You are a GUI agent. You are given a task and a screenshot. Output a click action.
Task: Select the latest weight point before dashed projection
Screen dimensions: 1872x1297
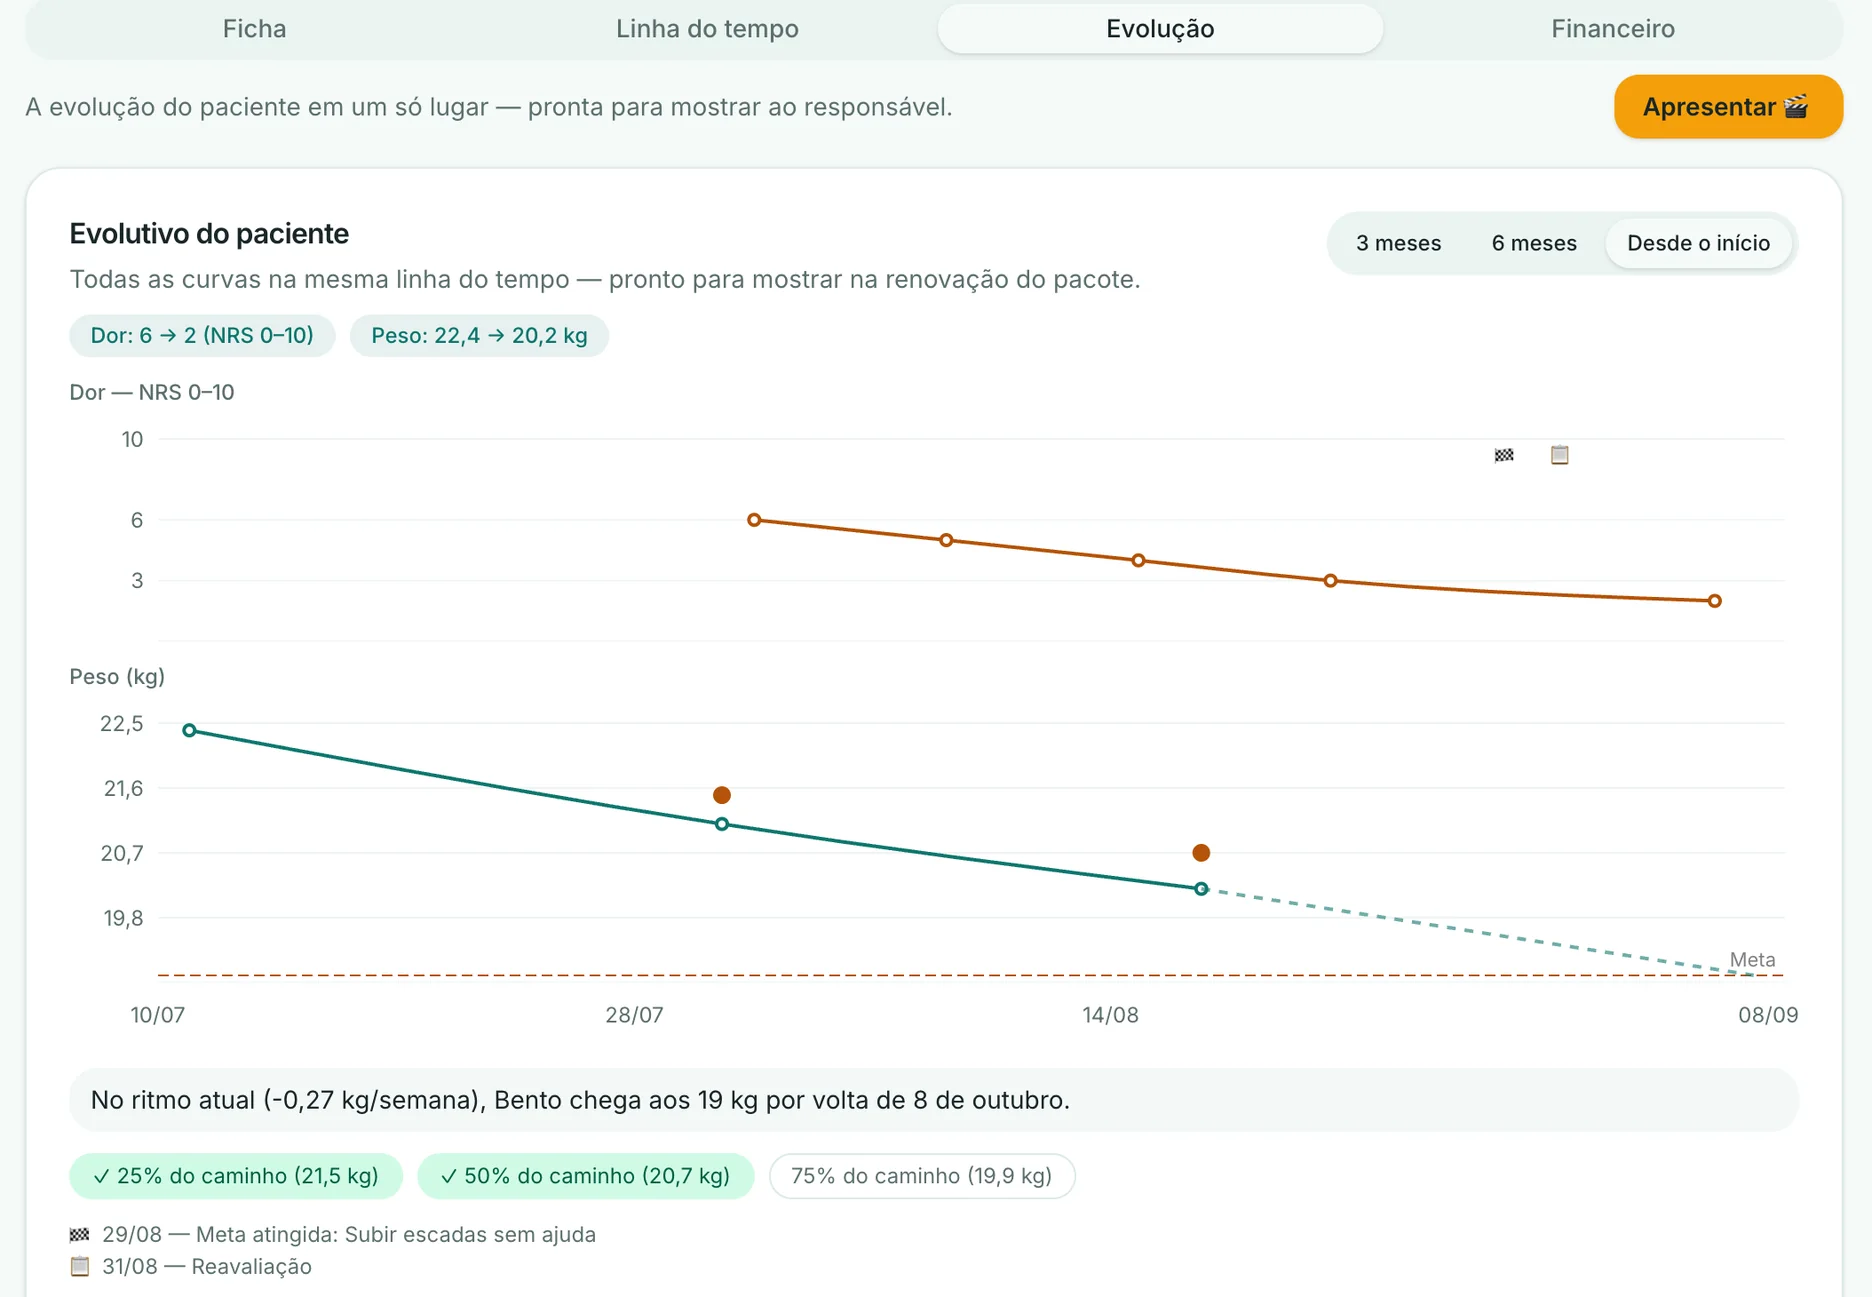[x=1201, y=889]
